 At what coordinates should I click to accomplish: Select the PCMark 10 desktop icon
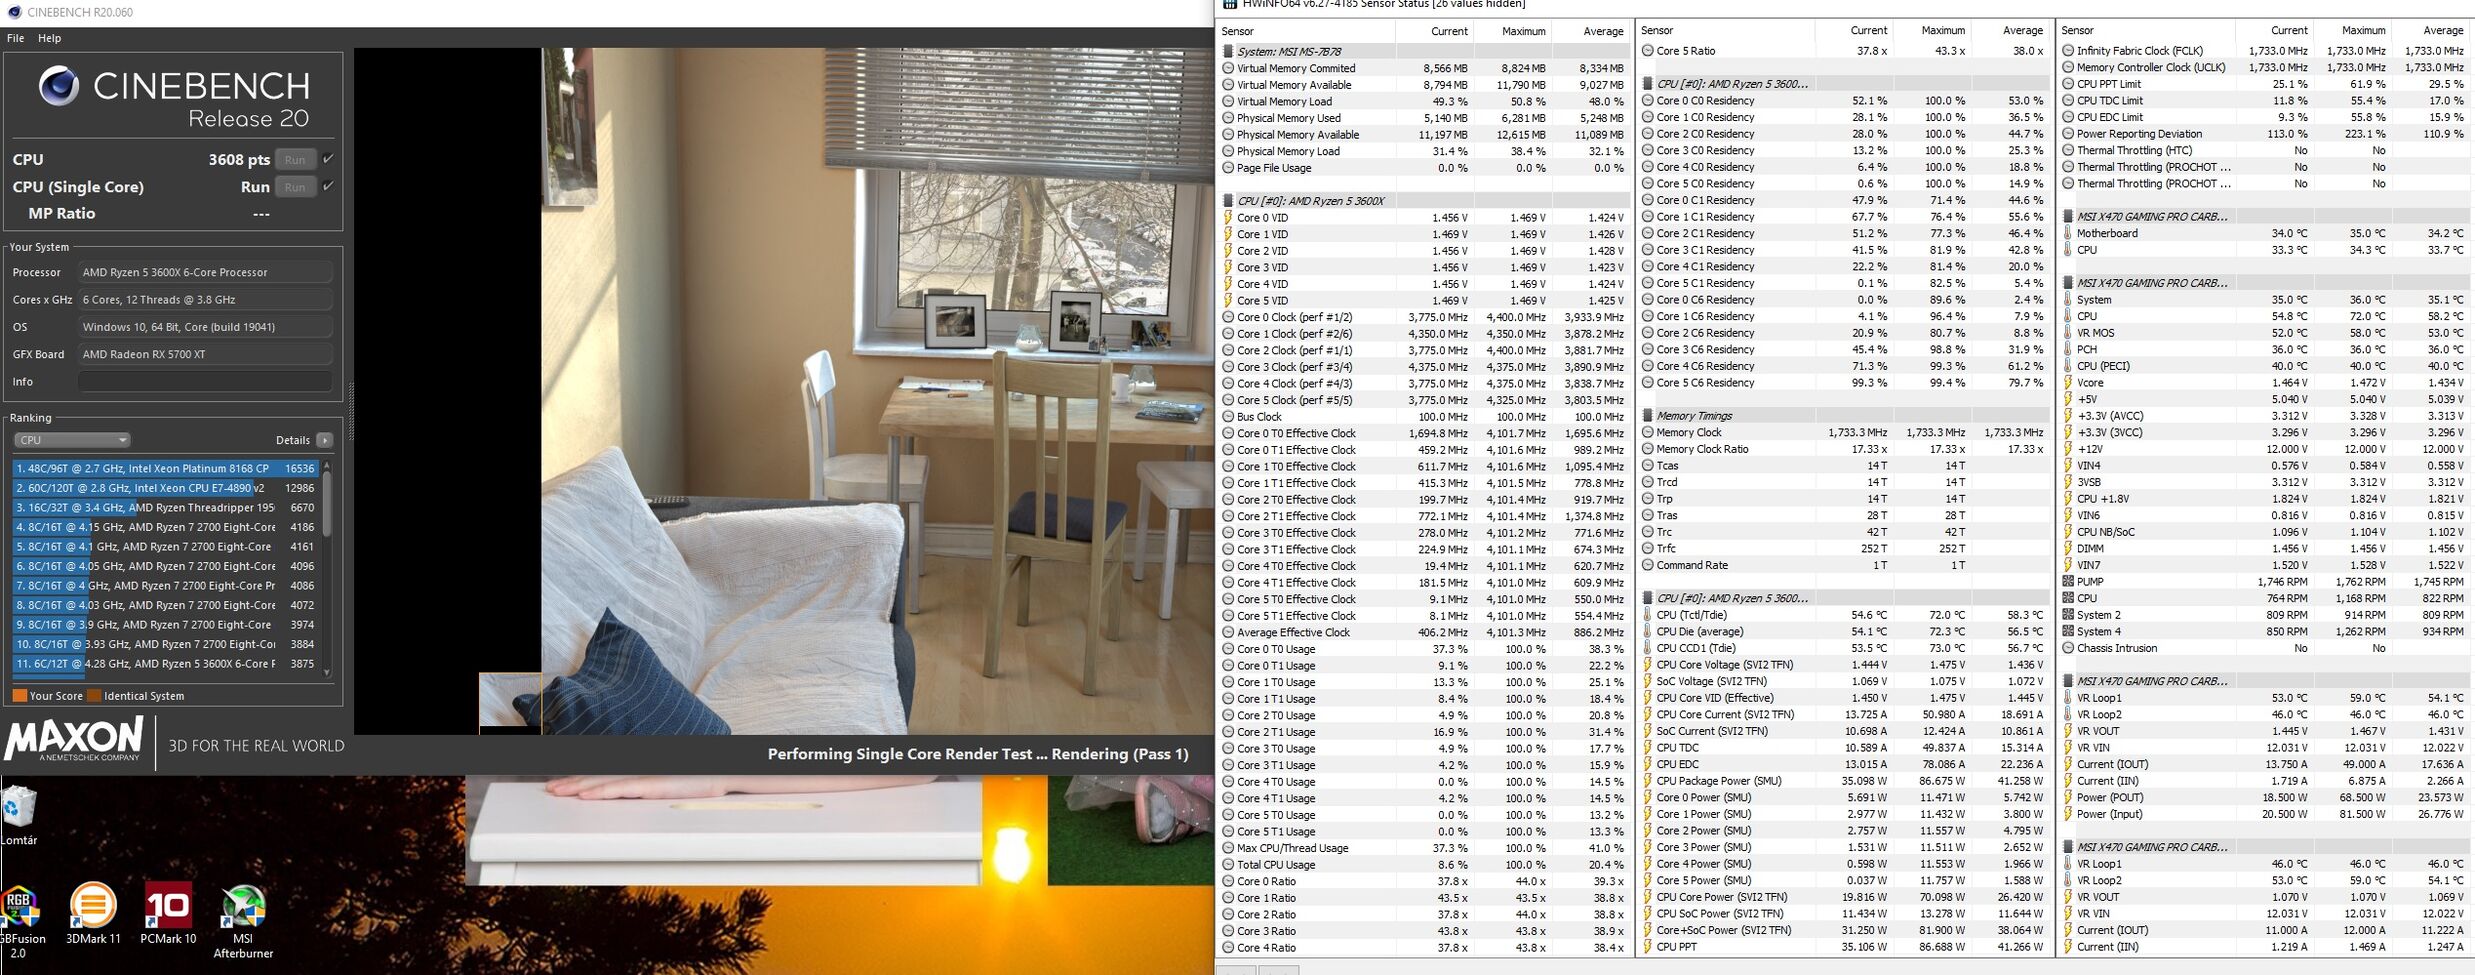click(x=168, y=913)
